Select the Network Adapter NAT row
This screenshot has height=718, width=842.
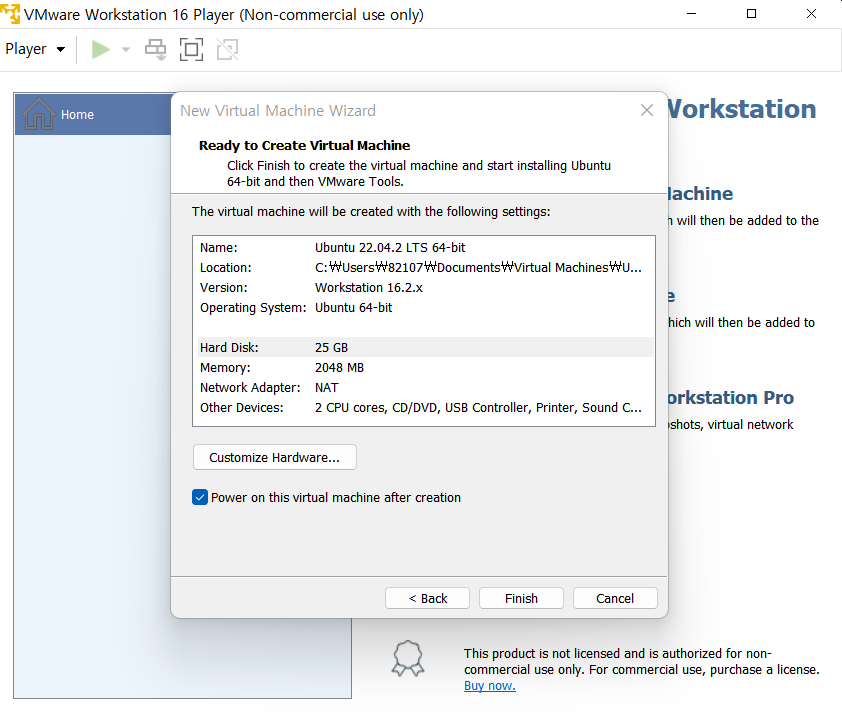coord(425,387)
